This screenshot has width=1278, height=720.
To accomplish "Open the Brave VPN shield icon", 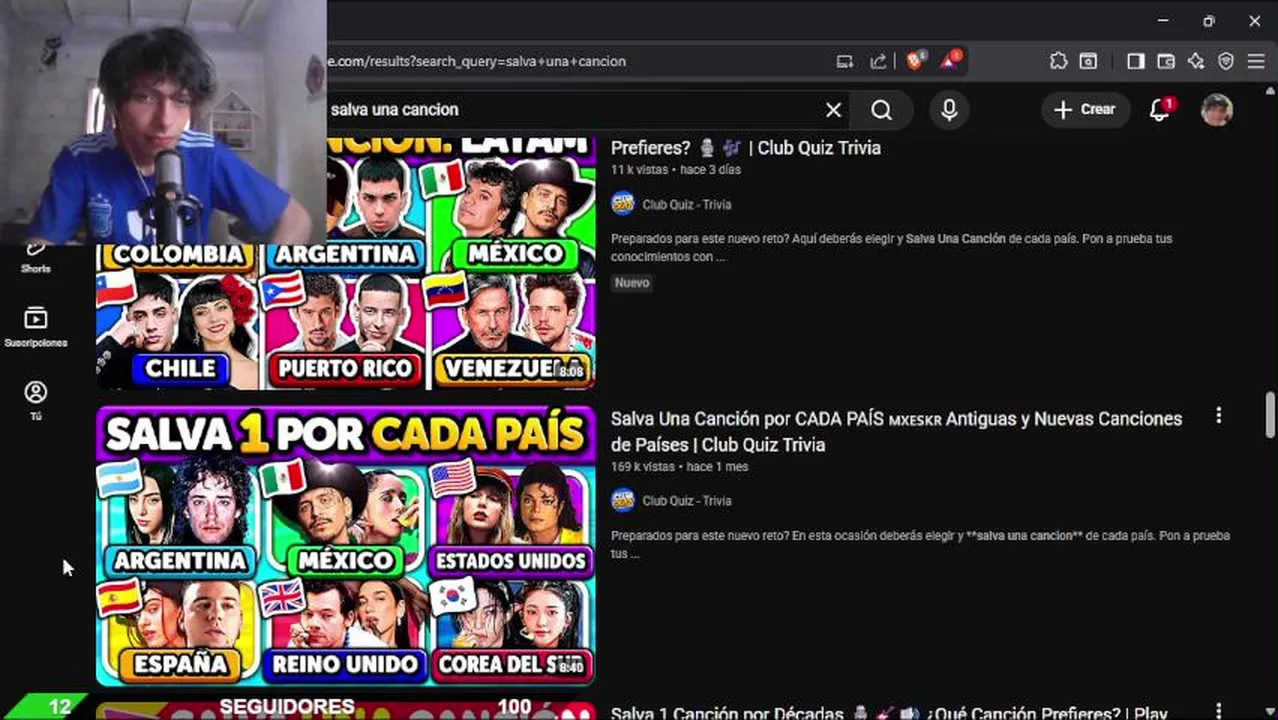I will (x=1226, y=61).
